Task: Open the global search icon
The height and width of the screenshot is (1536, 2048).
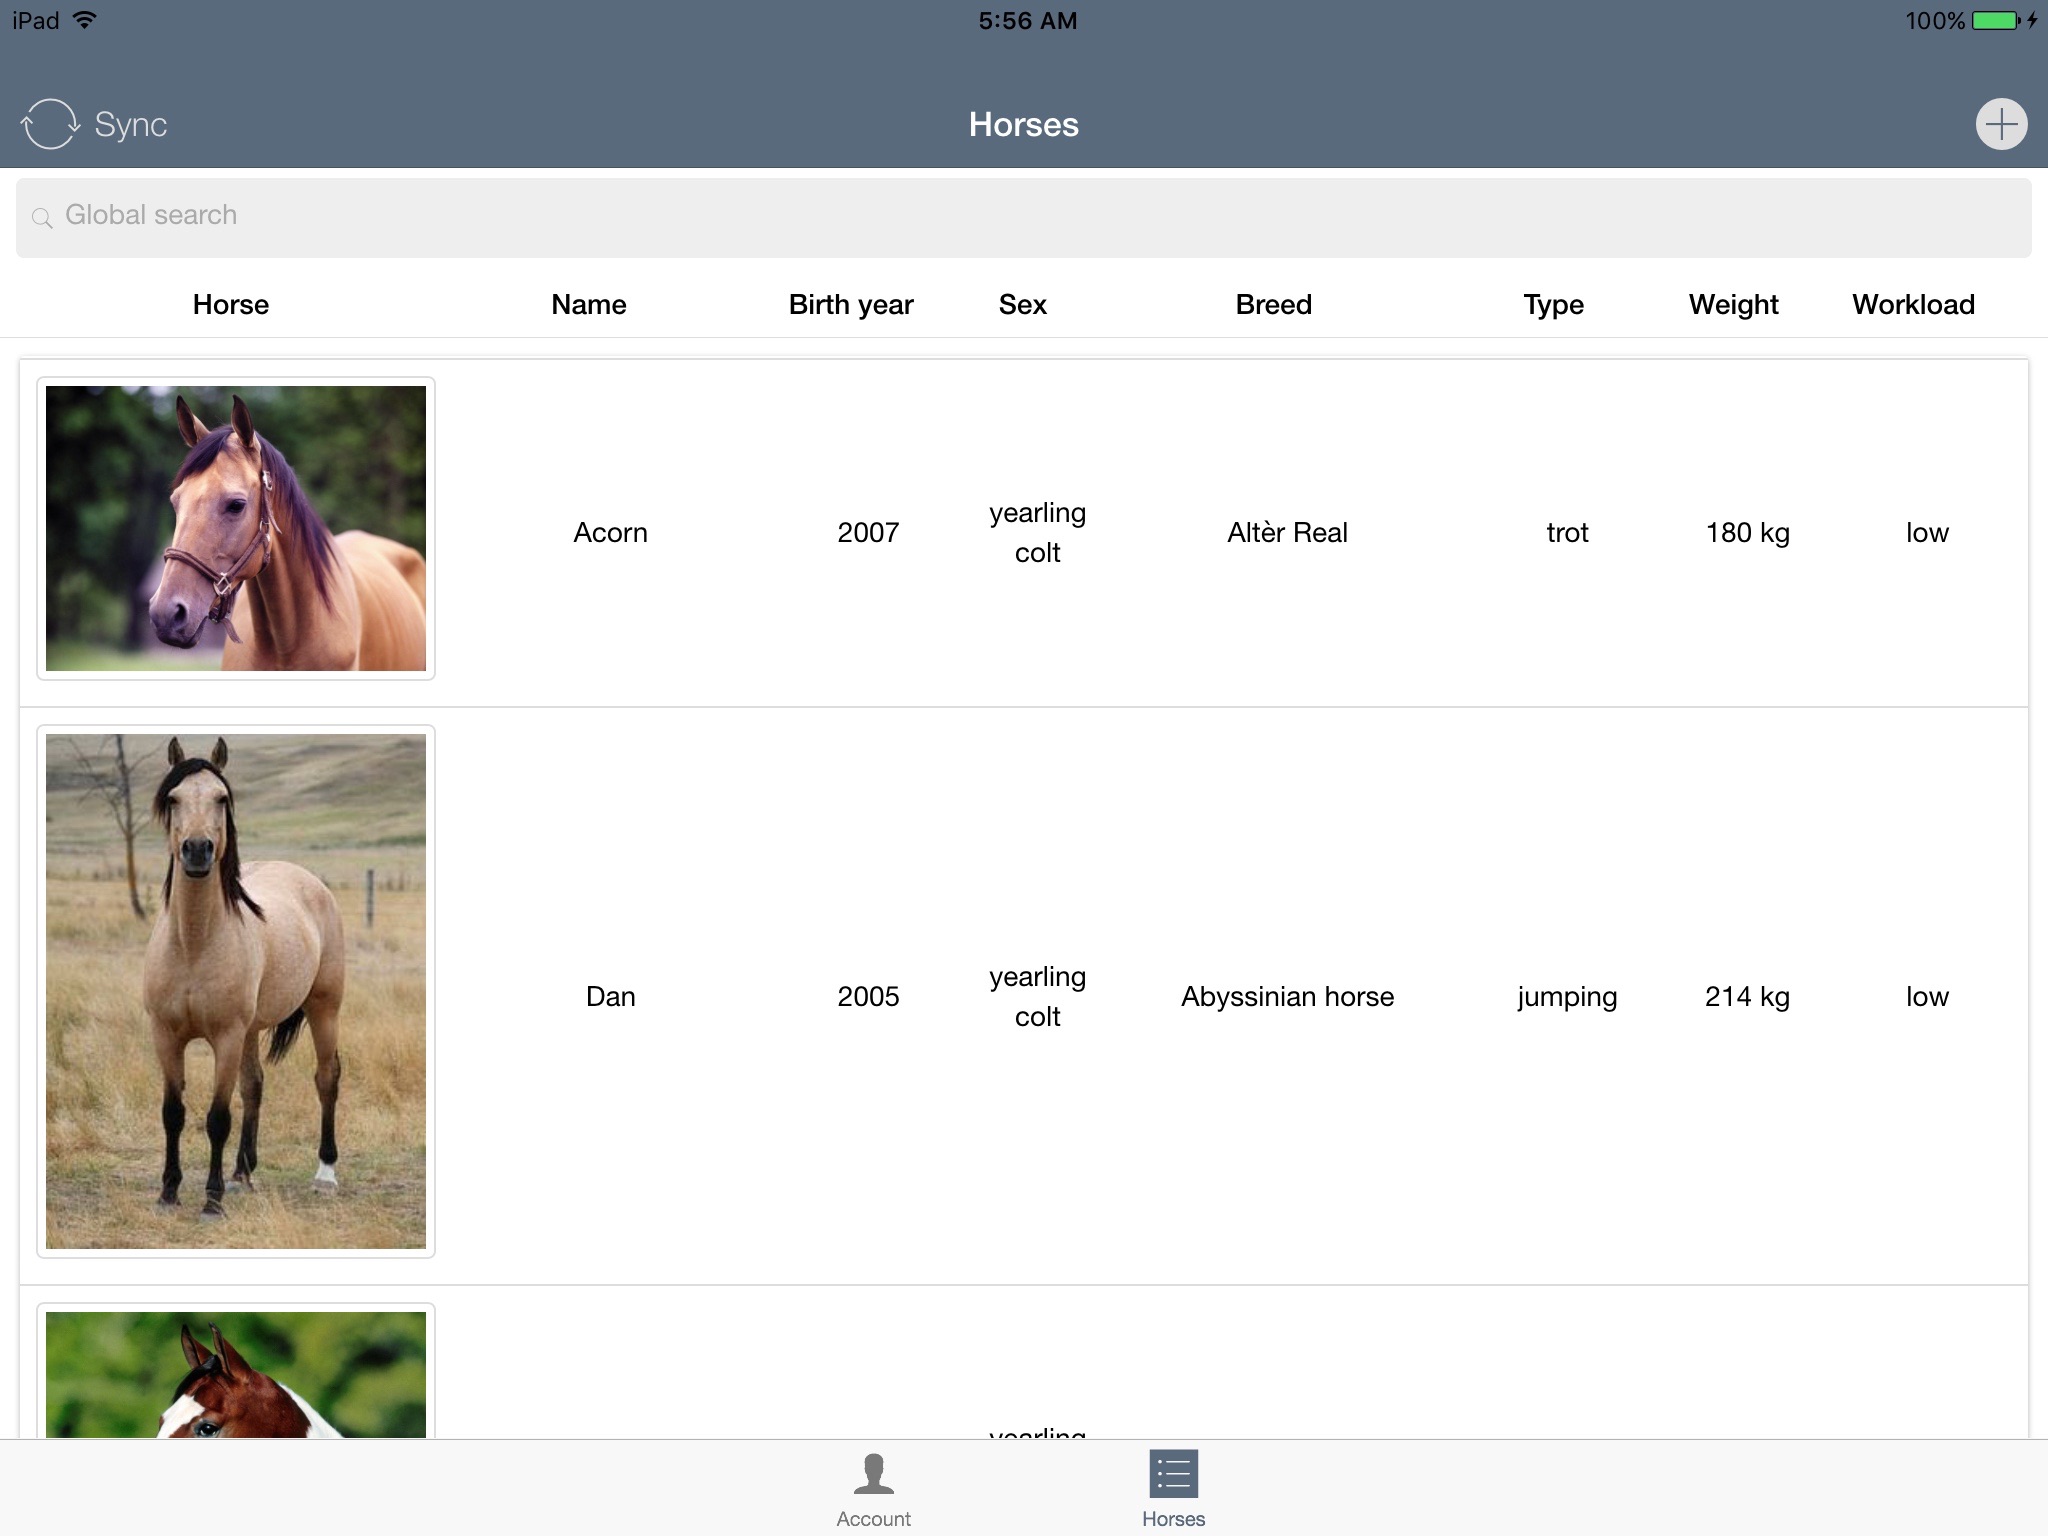Action: pyautogui.click(x=44, y=215)
